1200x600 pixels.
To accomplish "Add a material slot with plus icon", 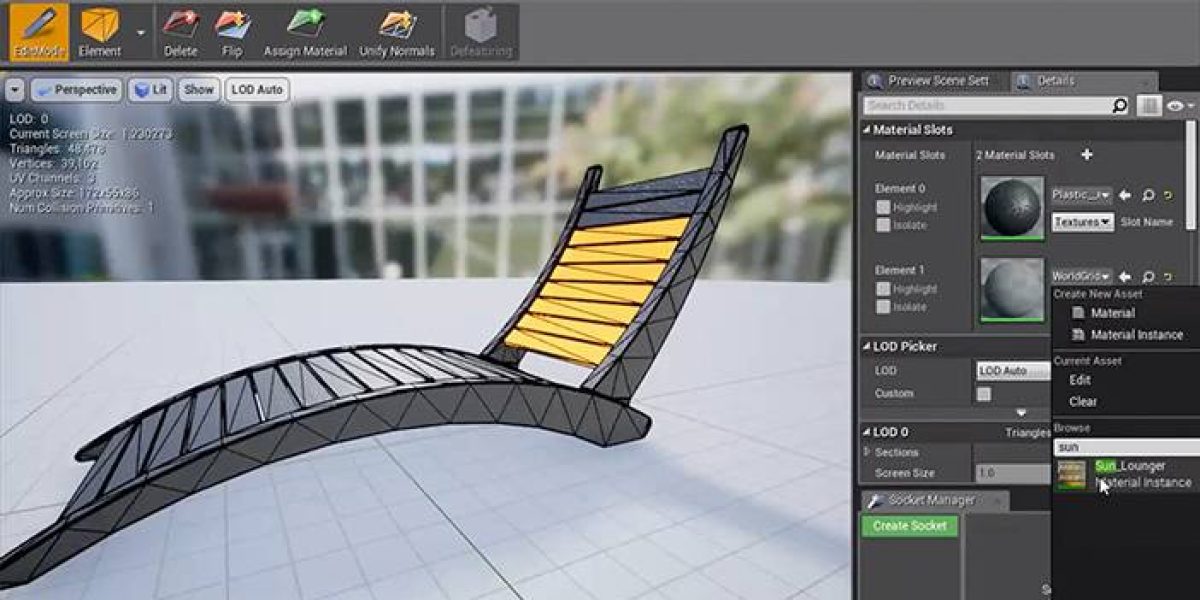I will 1087,155.
